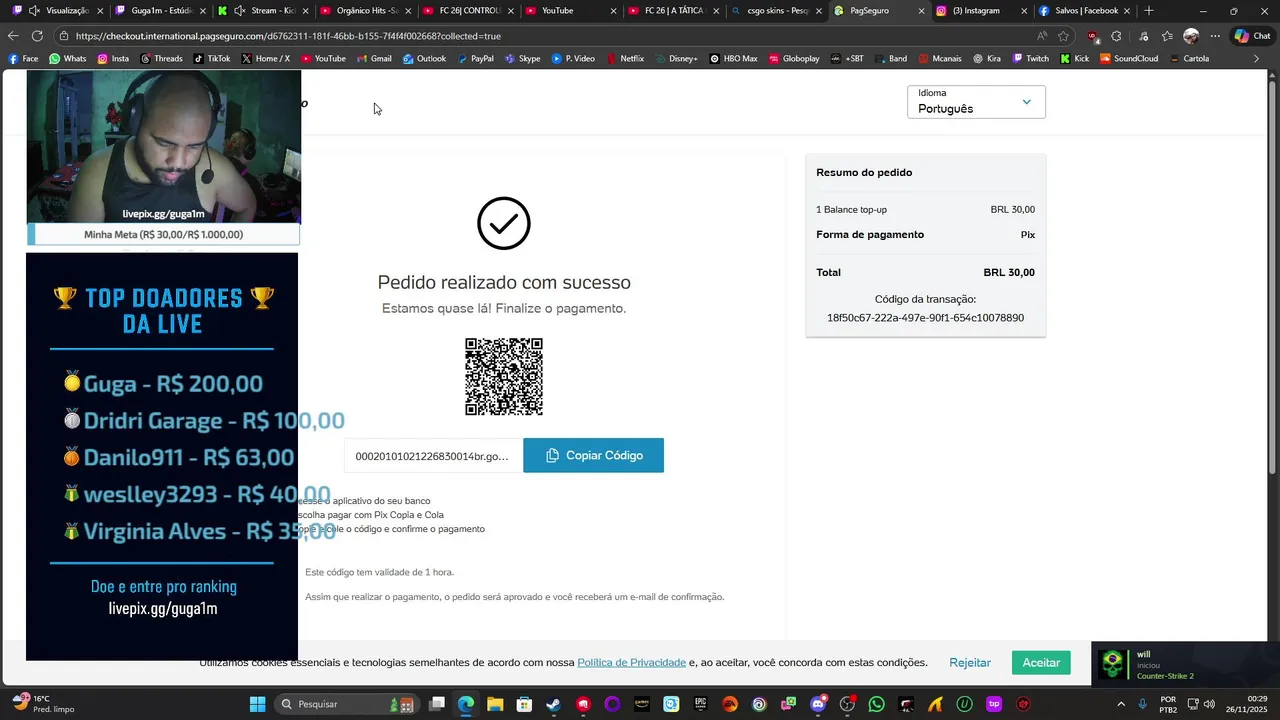Open File Explorer from taskbar
The width and height of the screenshot is (1280, 720).
click(495, 704)
